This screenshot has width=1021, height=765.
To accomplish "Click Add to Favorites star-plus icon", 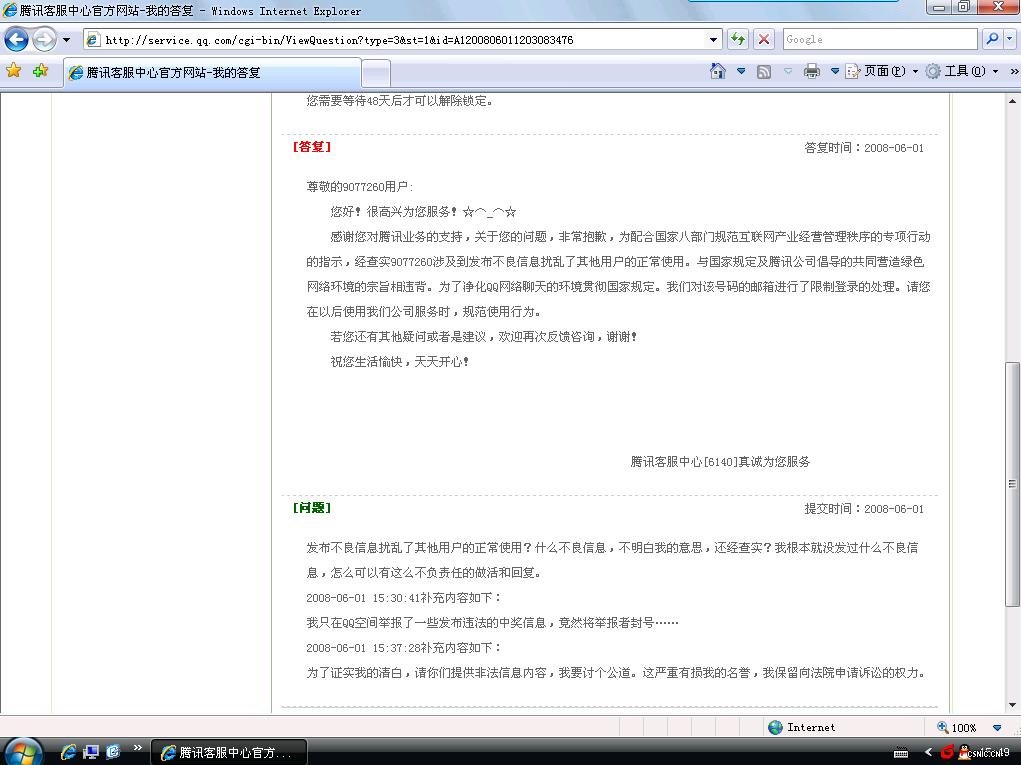I will 40,71.
